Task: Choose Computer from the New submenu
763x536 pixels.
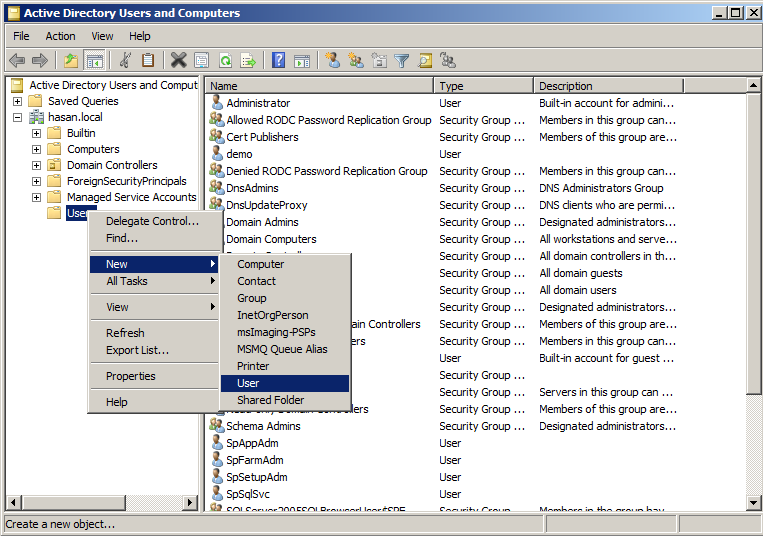Action: pyautogui.click(x=285, y=264)
